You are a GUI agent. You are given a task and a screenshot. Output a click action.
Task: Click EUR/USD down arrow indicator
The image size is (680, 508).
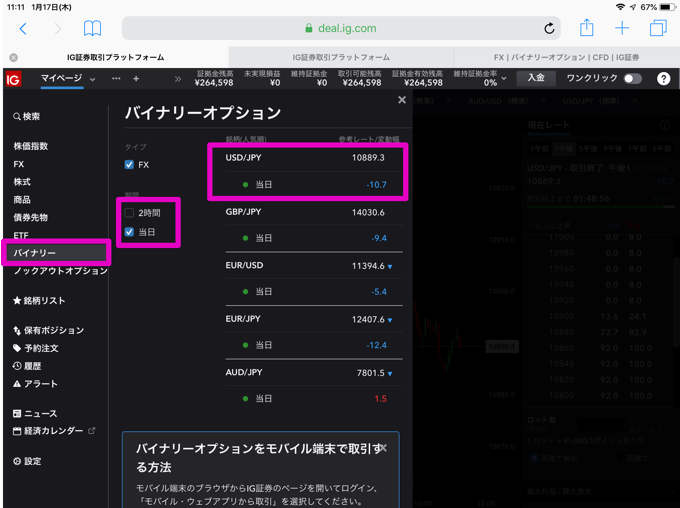pos(390,267)
